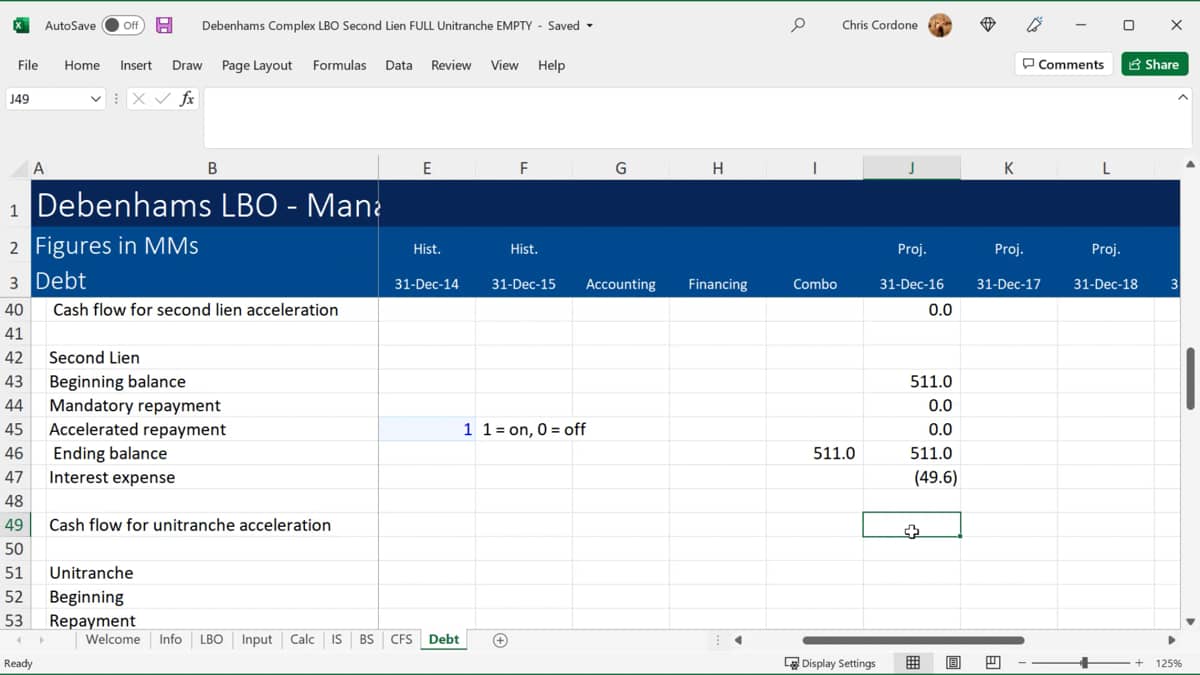Open the Draw ribbon tab

pyautogui.click(x=187, y=65)
